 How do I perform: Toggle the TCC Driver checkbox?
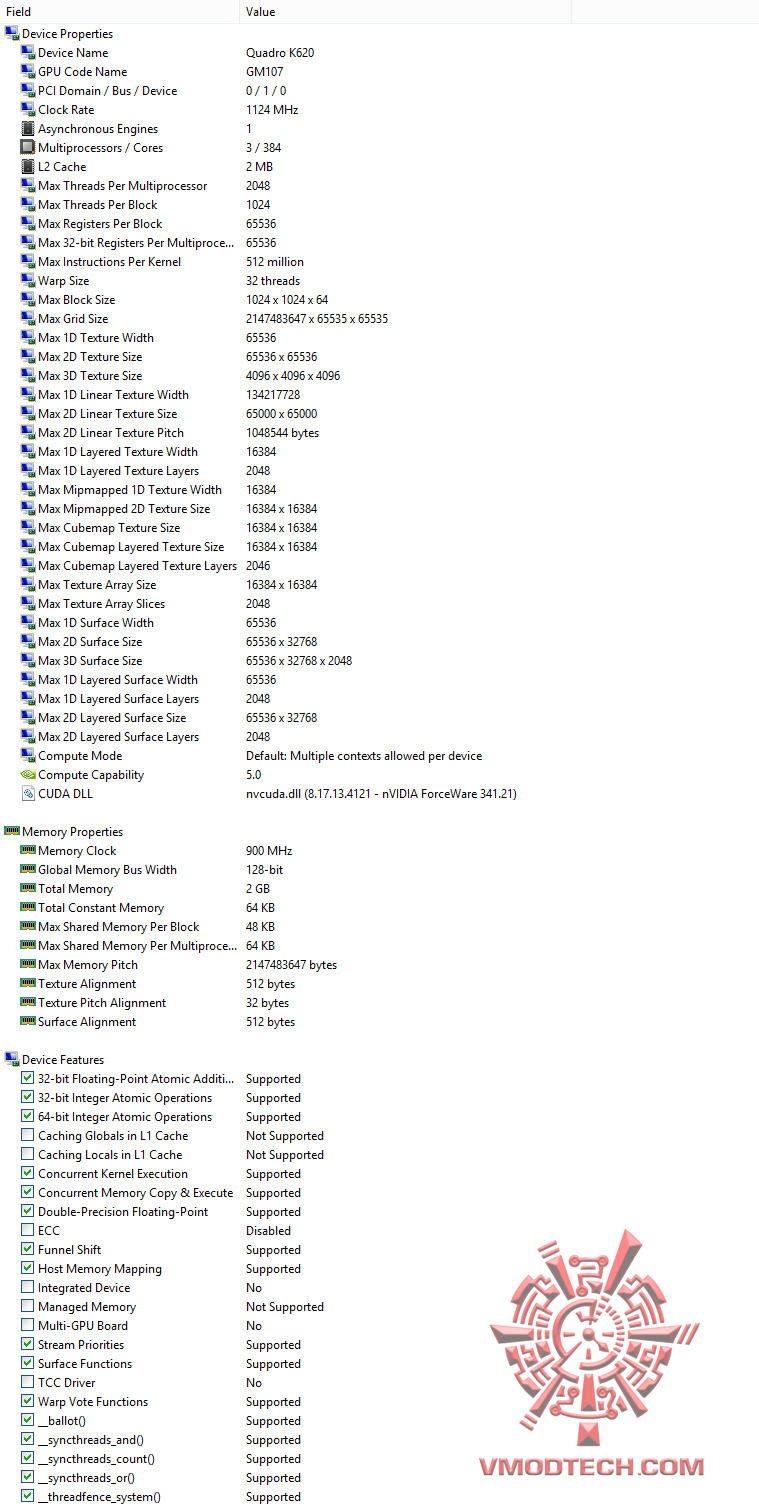28,1382
